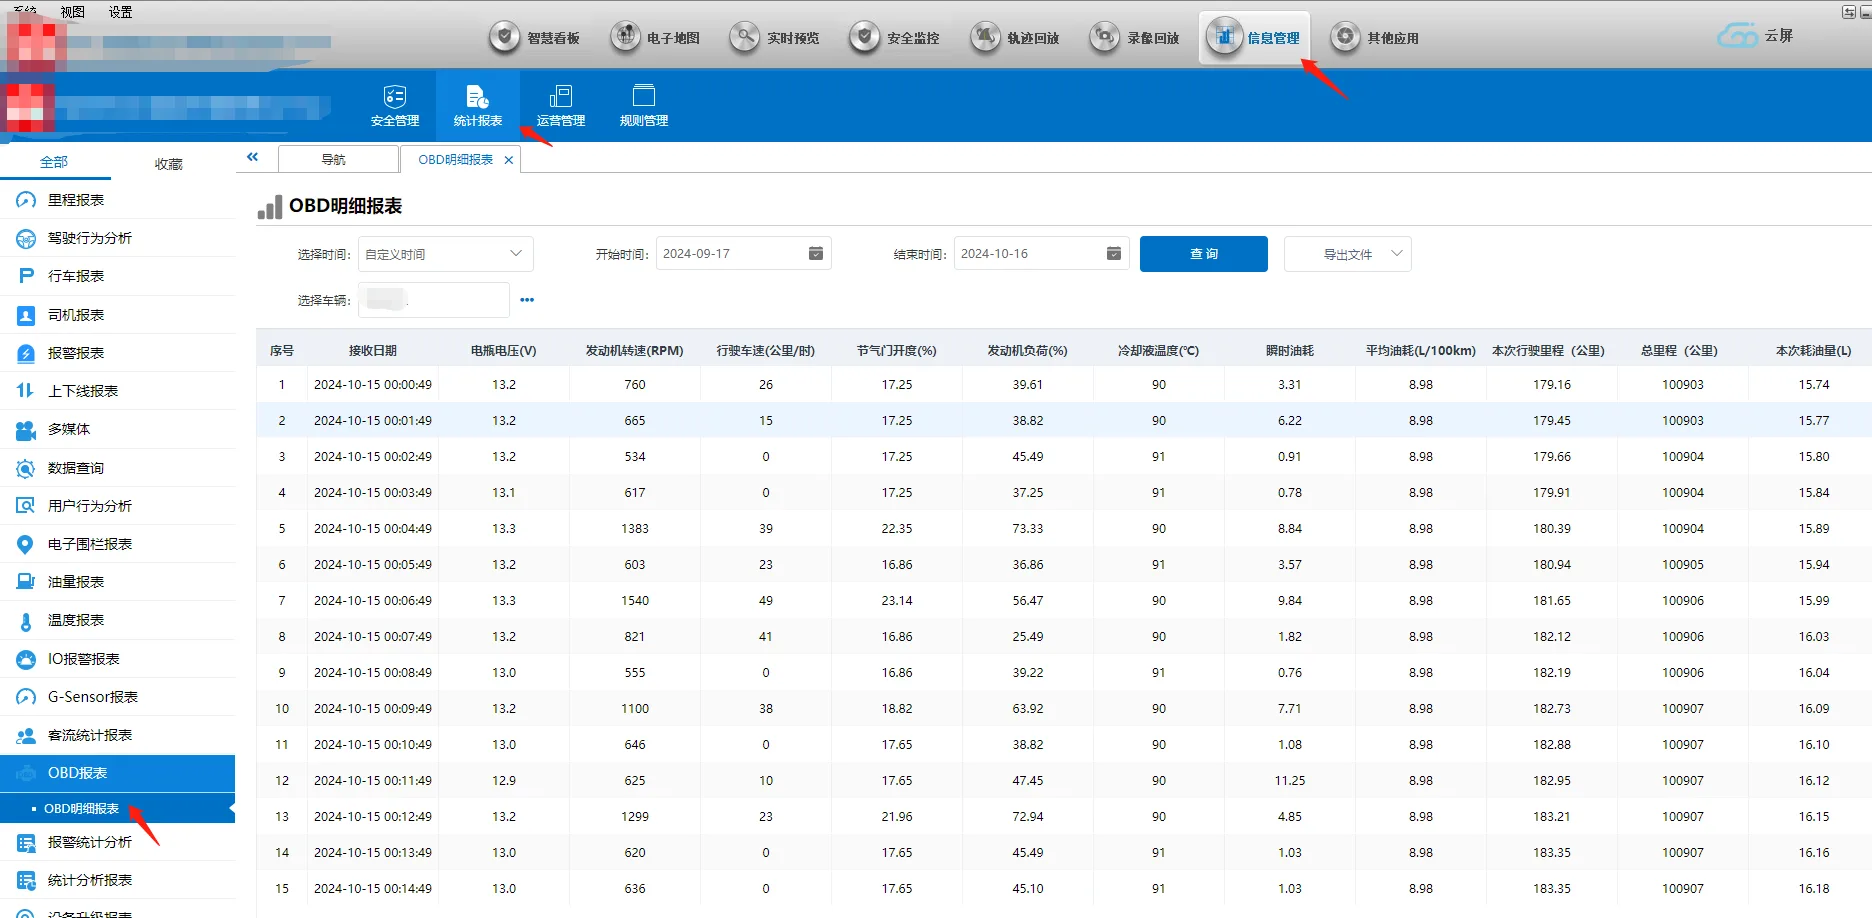Open 多媒体 in the sidebar
This screenshot has width=1872, height=918.
pos(118,429)
